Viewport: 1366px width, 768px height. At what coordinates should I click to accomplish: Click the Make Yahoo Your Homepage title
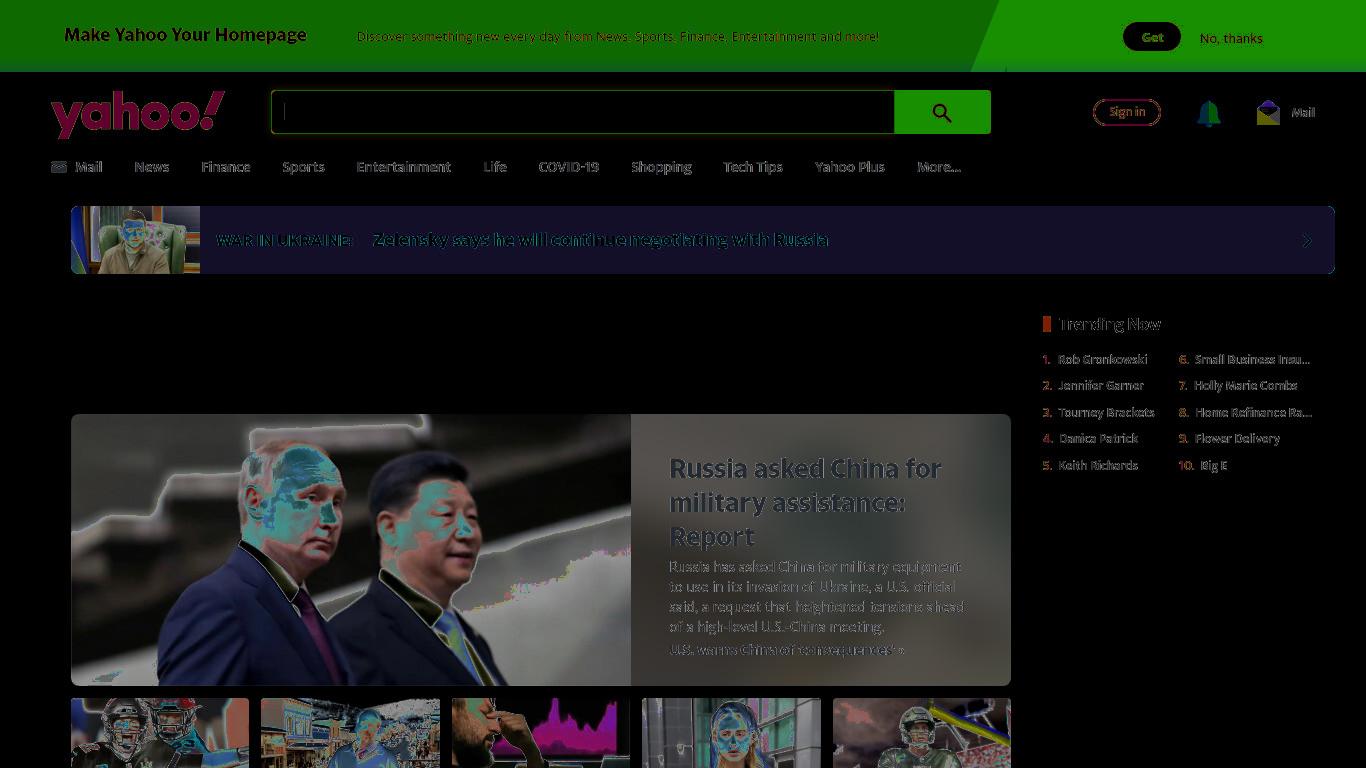pyautogui.click(x=185, y=35)
